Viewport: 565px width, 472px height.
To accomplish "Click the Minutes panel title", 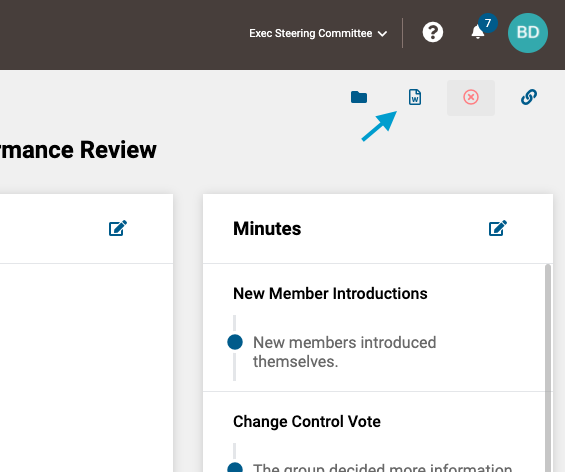I will (x=267, y=228).
